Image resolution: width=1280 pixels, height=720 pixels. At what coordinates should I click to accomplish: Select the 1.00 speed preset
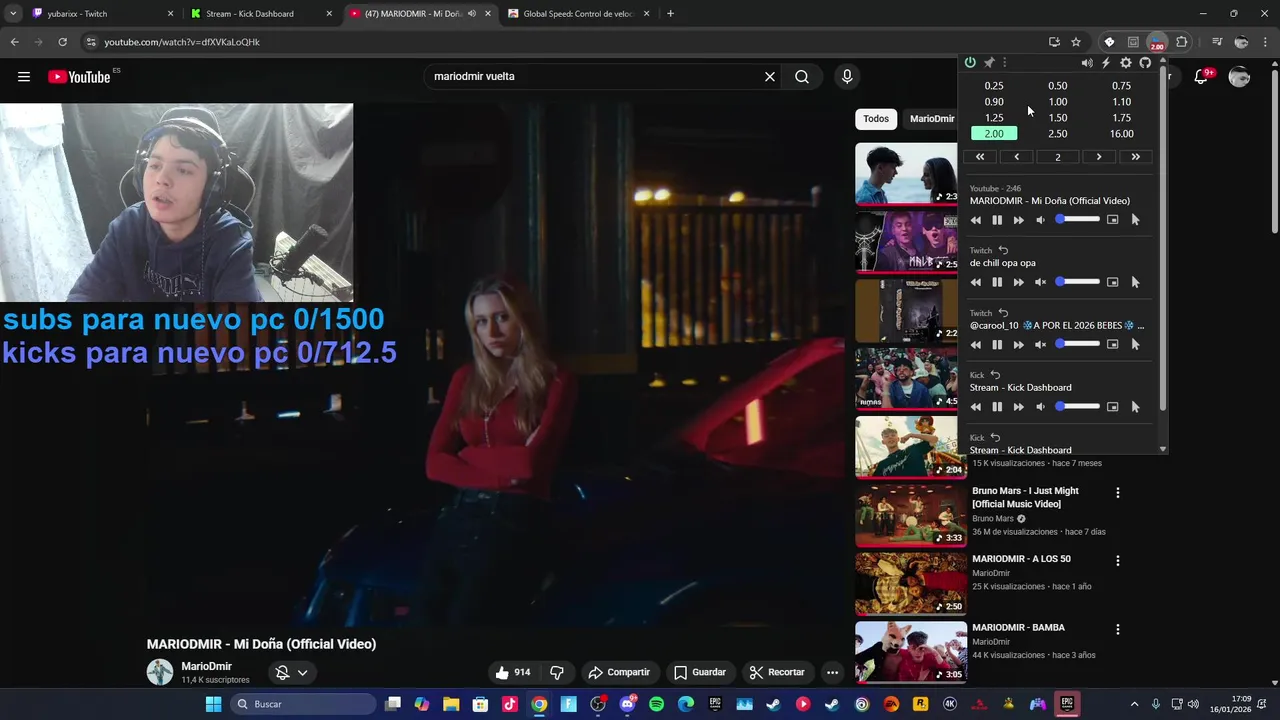pos(1058,102)
